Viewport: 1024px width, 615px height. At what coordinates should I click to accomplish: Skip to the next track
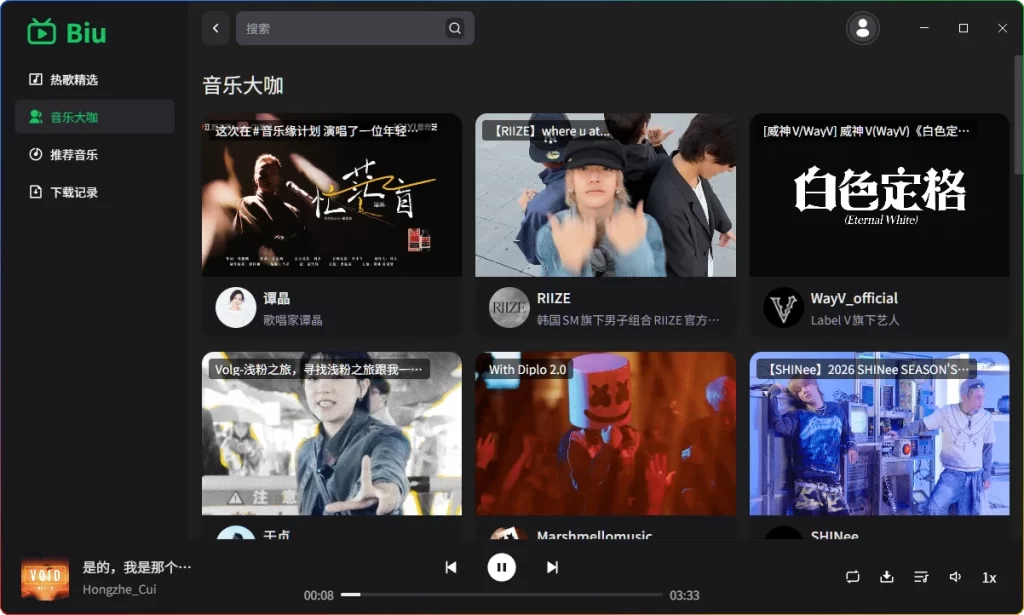tap(552, 566)
